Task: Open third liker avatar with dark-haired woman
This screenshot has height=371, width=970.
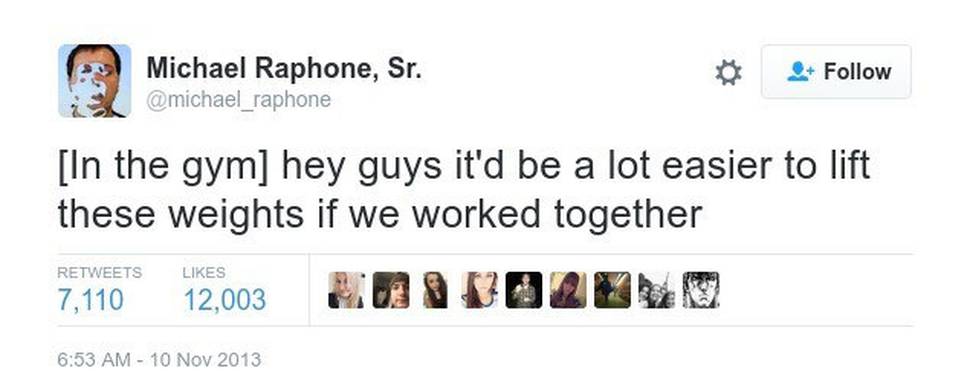Action: (x=436, y=290)
